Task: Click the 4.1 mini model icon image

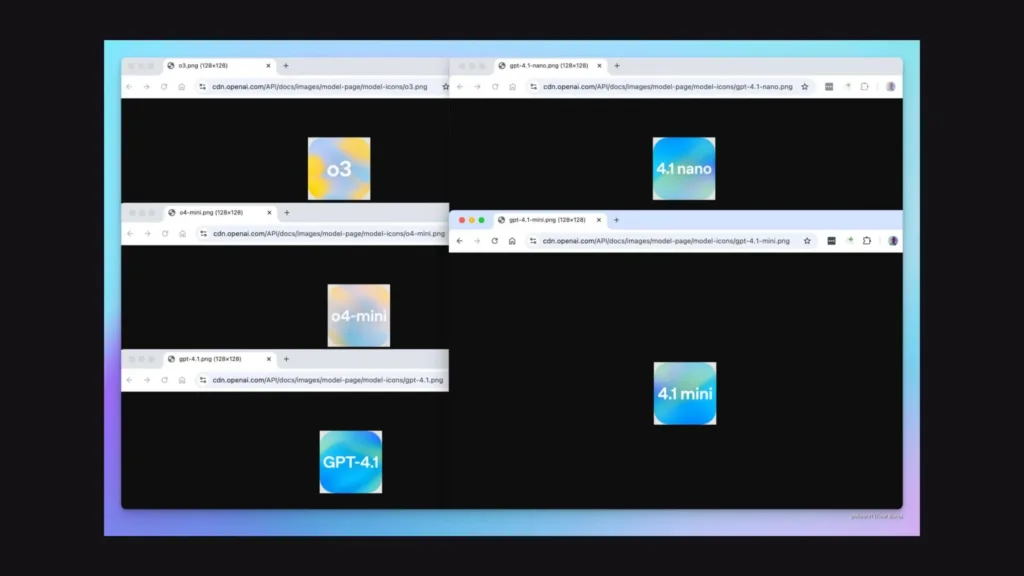Action: (x=684, y=393)
